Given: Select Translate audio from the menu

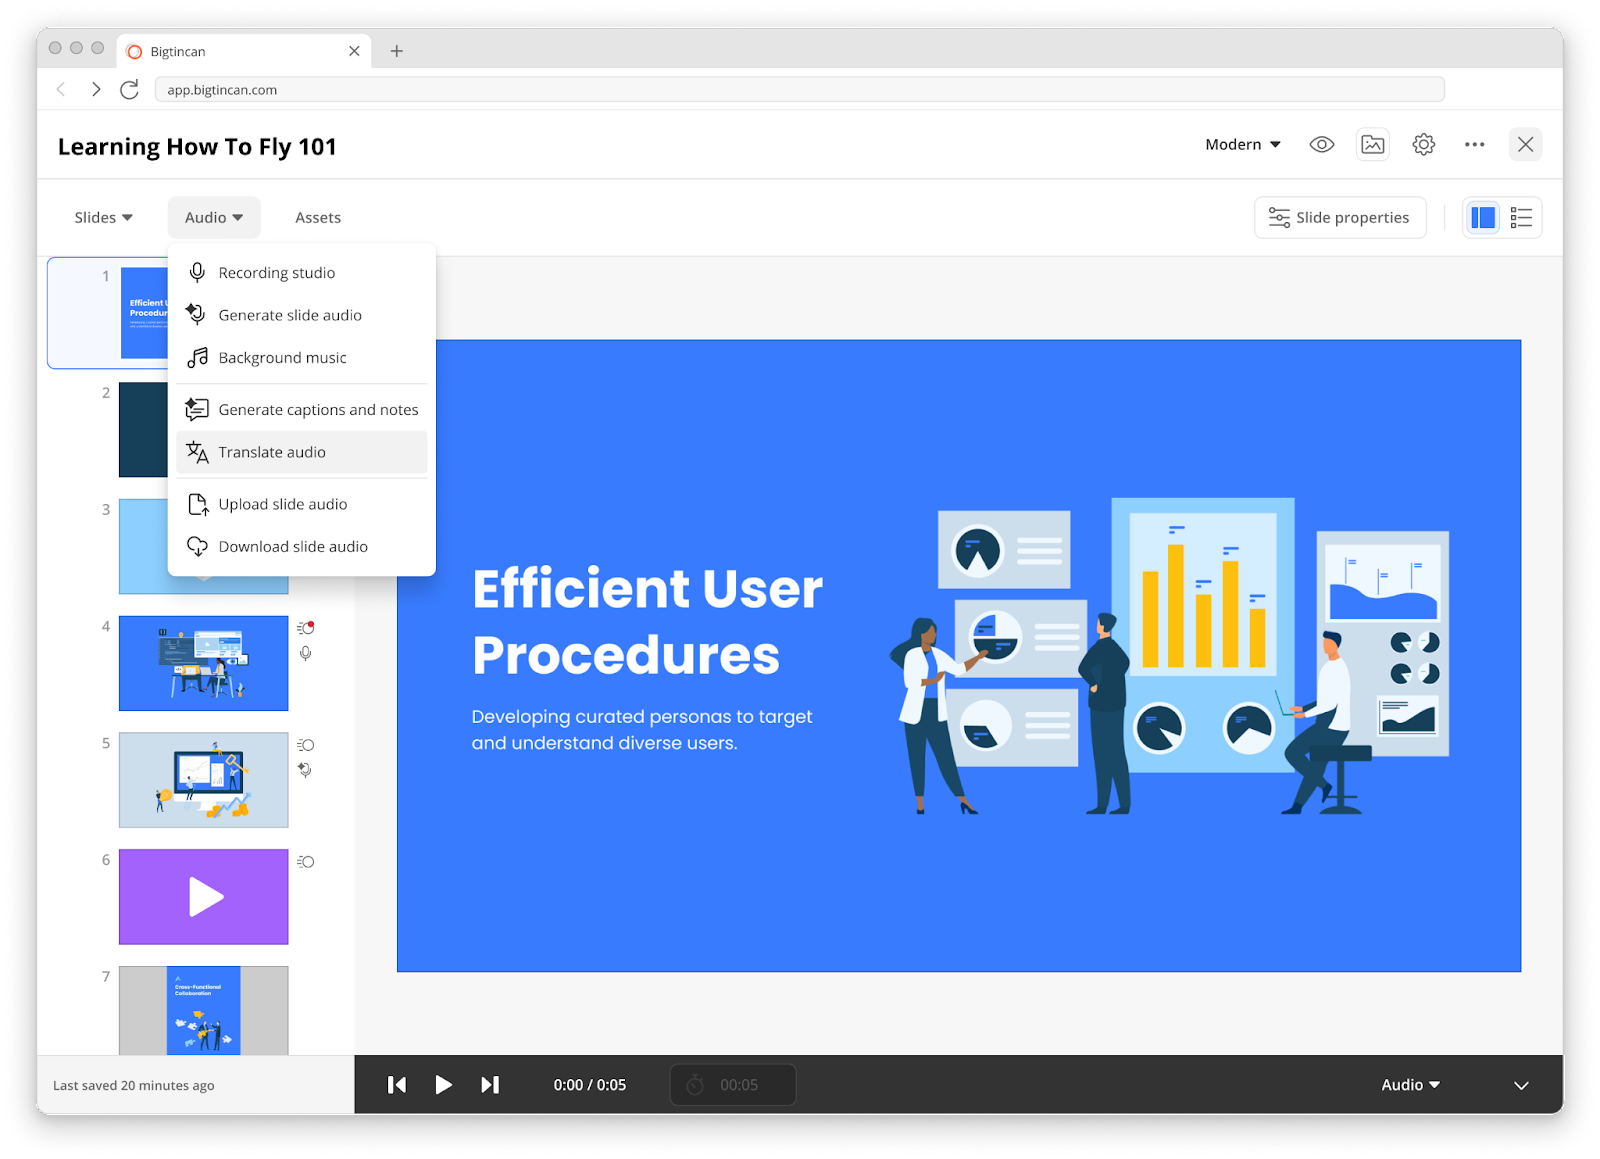Looking at the screenshot, I should coord(271,452).
